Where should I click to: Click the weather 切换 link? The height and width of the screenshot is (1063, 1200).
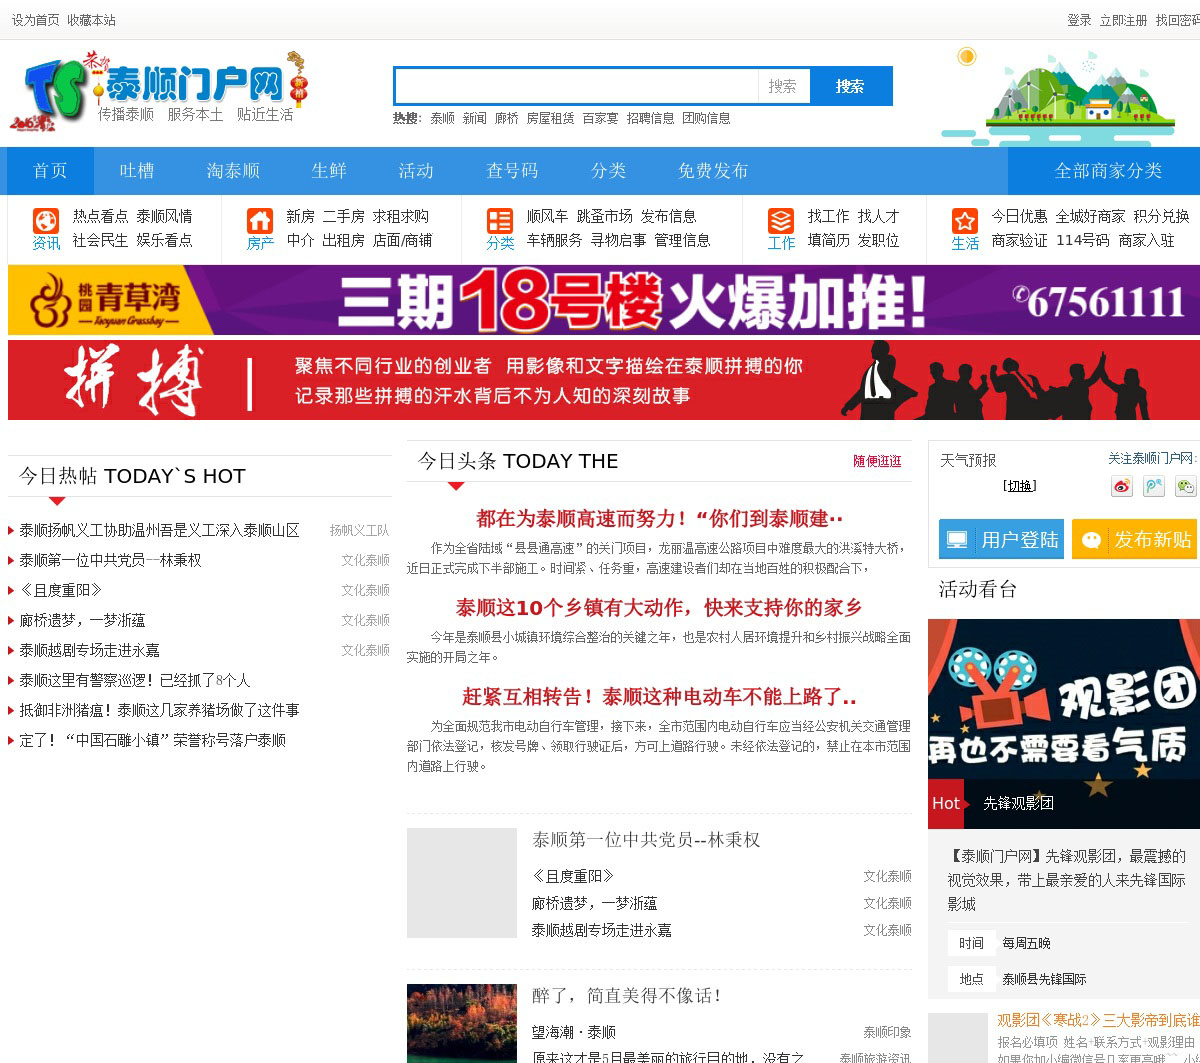click(1020, 486)
